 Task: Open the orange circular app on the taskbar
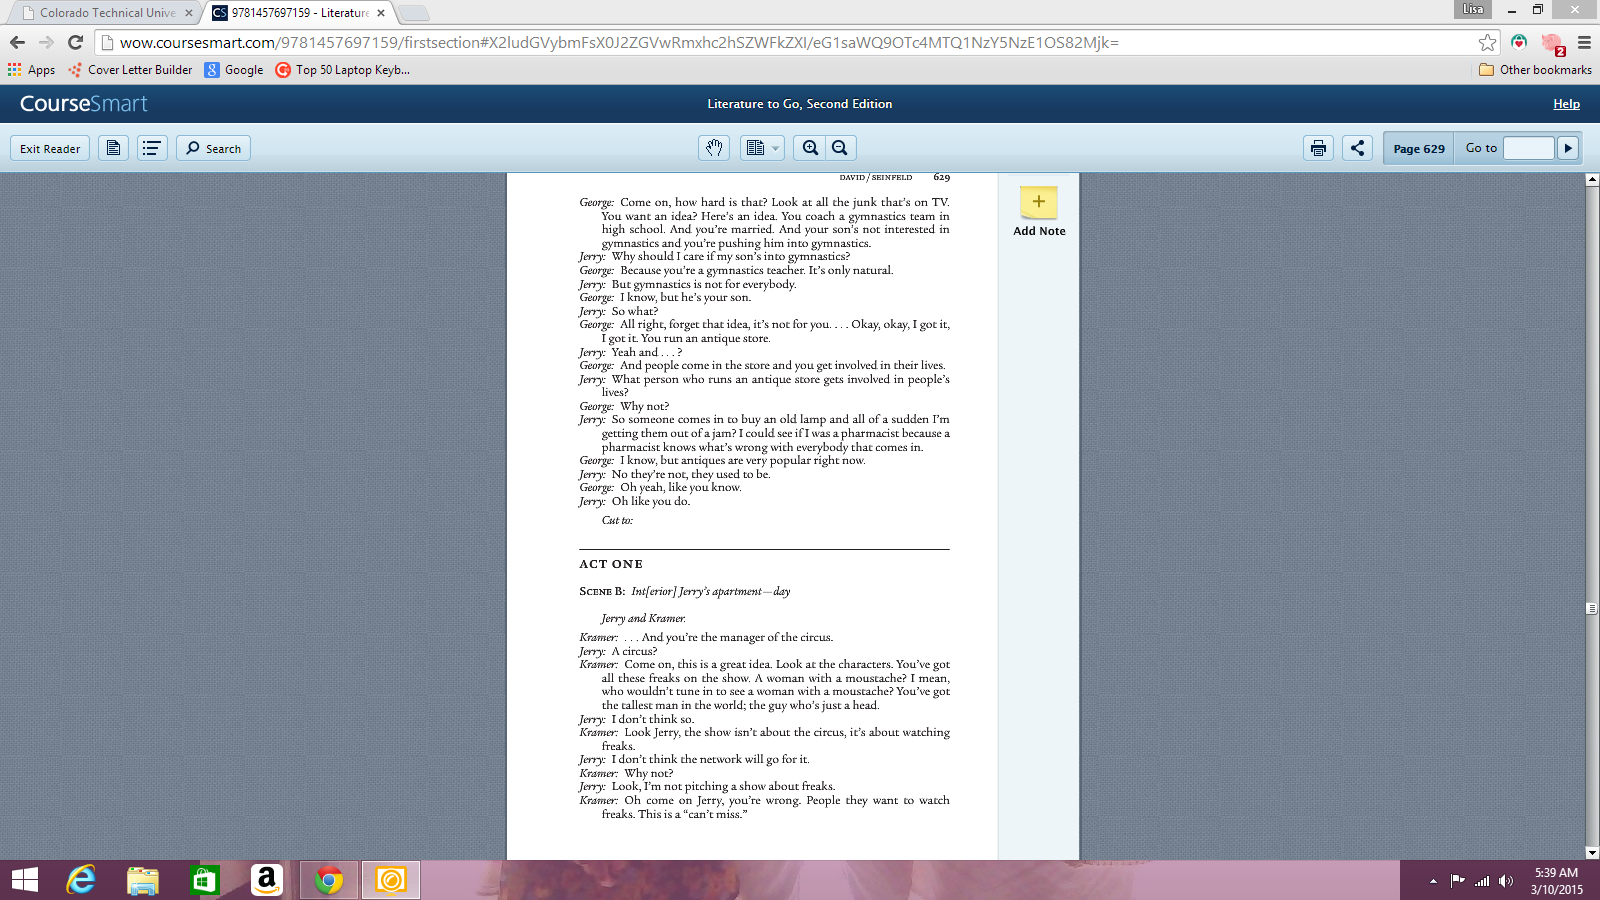pyautogui.click(x=390, y=880)
